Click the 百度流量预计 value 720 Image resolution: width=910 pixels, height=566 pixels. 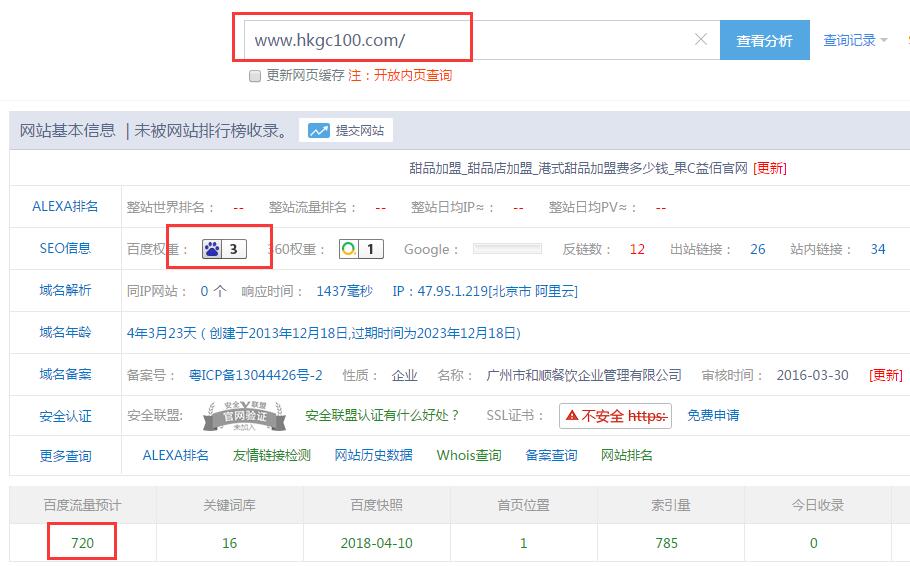82,543
